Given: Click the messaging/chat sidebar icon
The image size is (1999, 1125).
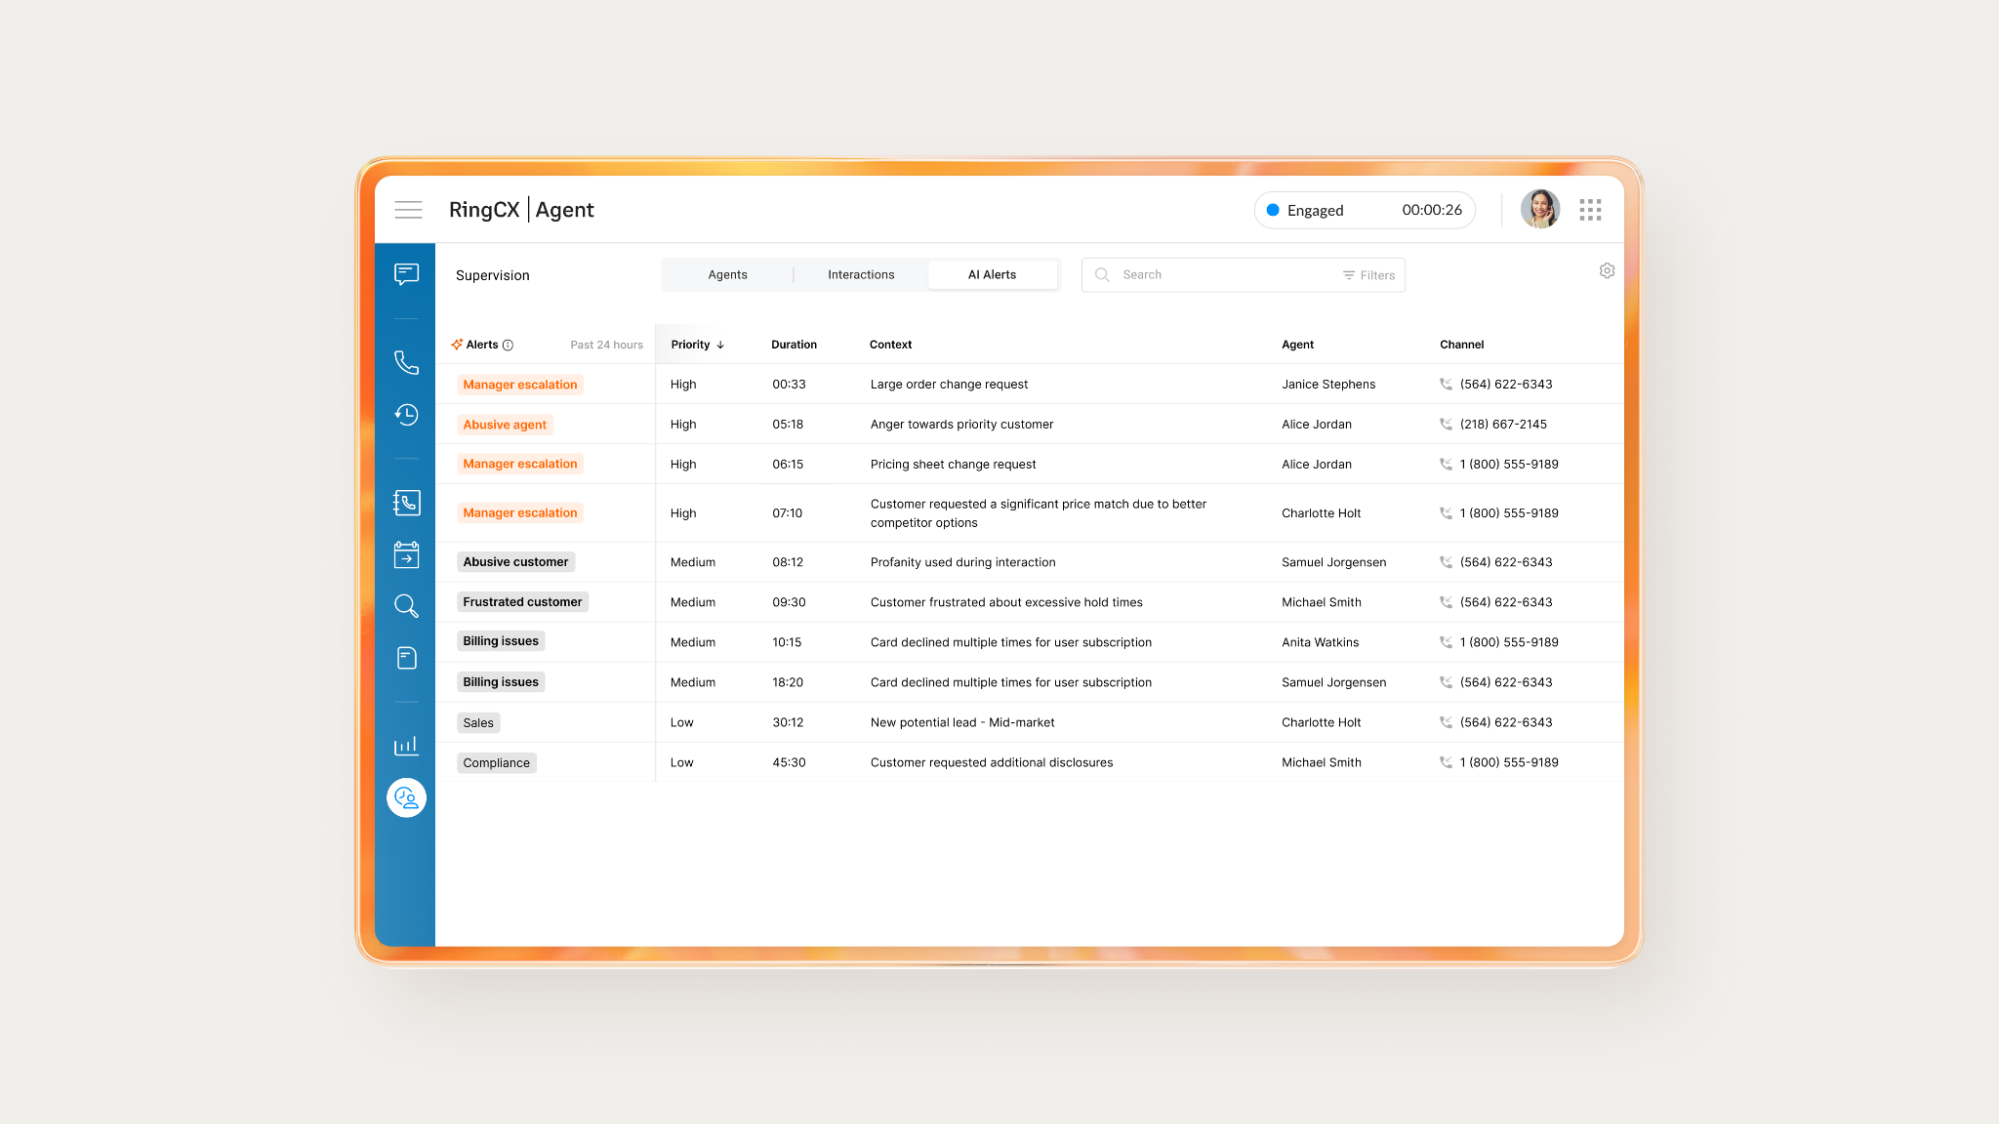Looking at the screenshot, I should pos(408,273).
